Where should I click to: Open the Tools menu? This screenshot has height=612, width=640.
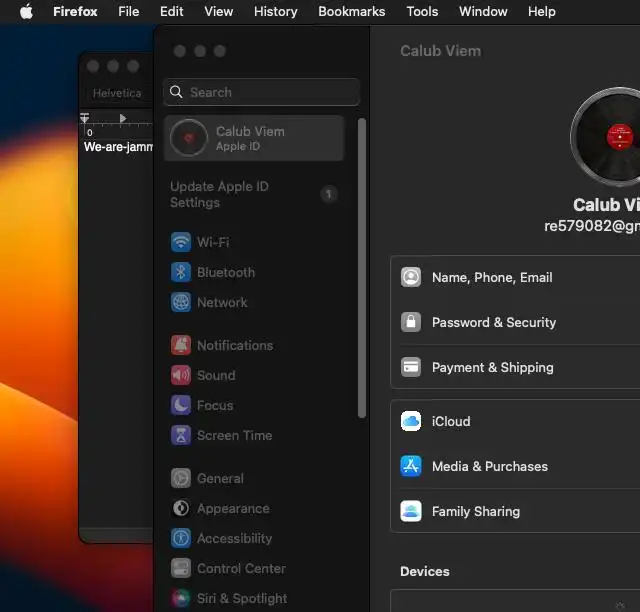[x=422, y=11]
